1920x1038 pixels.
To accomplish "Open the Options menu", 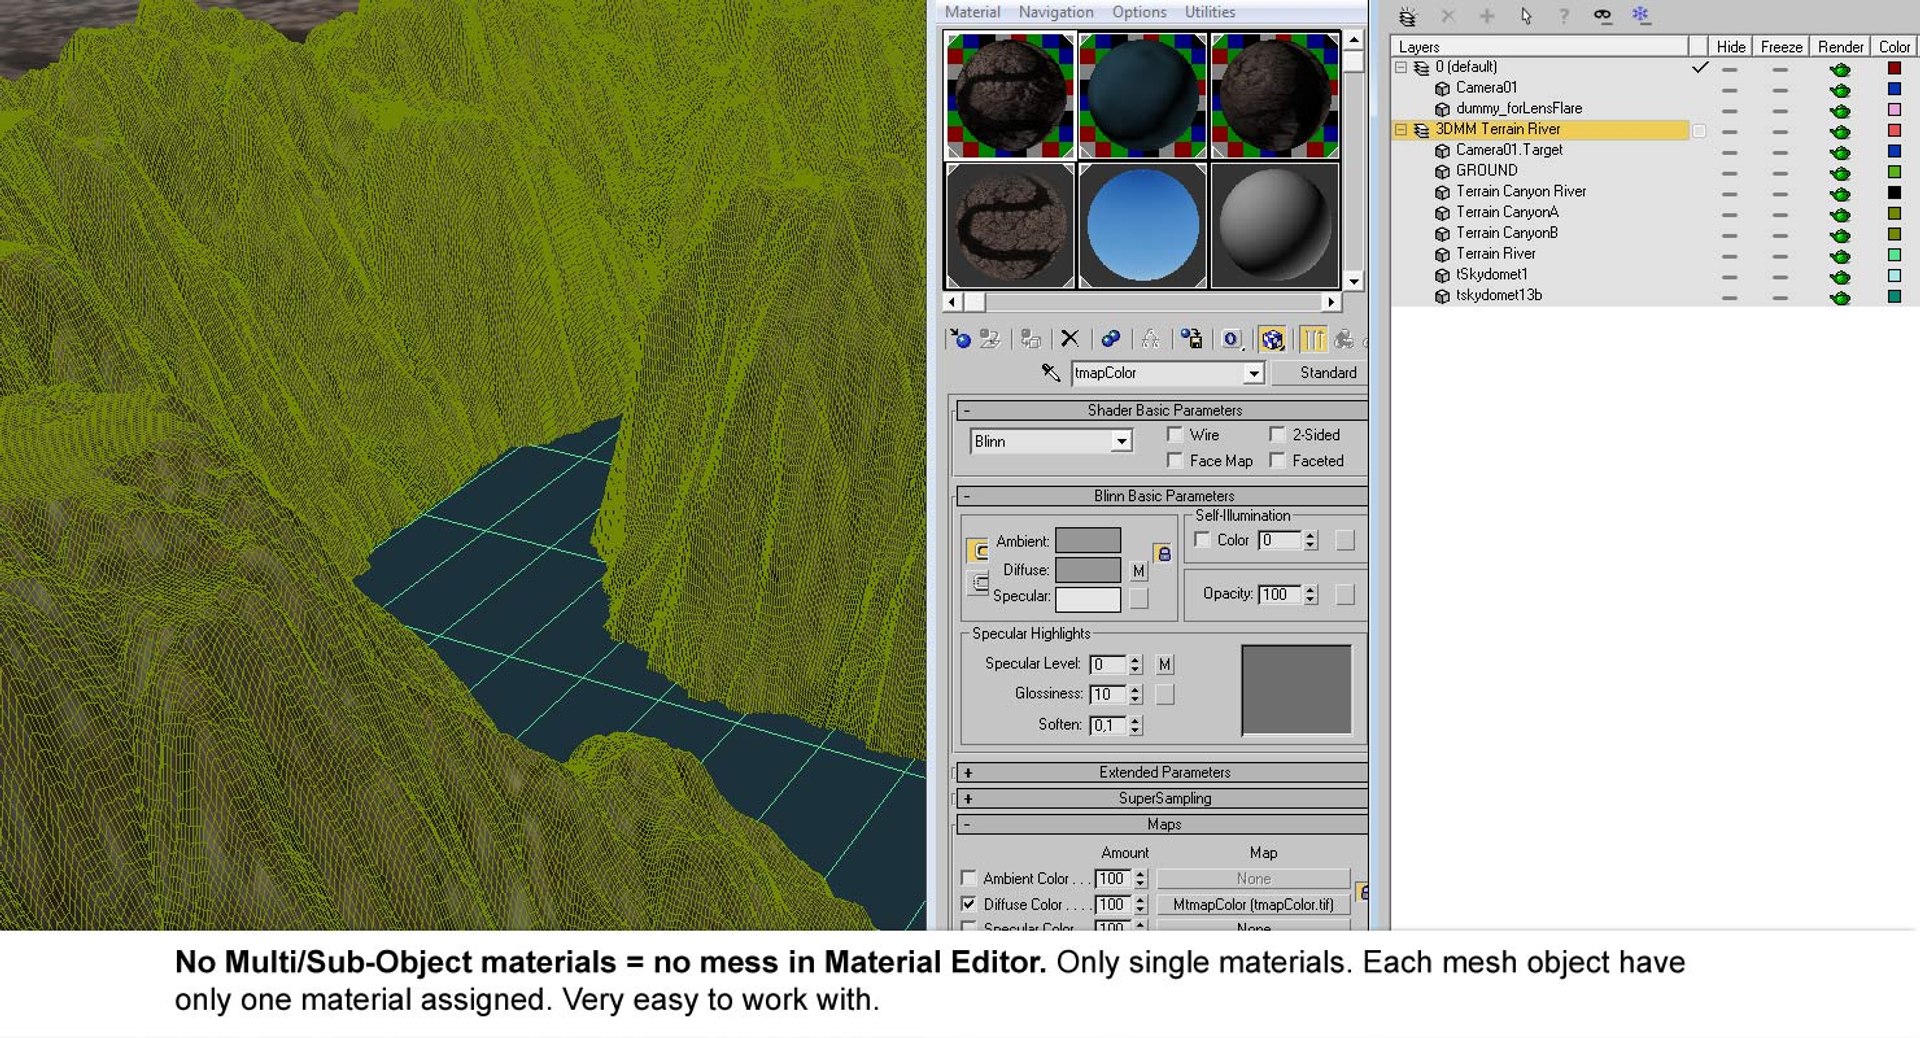I will click(1139, 12).
